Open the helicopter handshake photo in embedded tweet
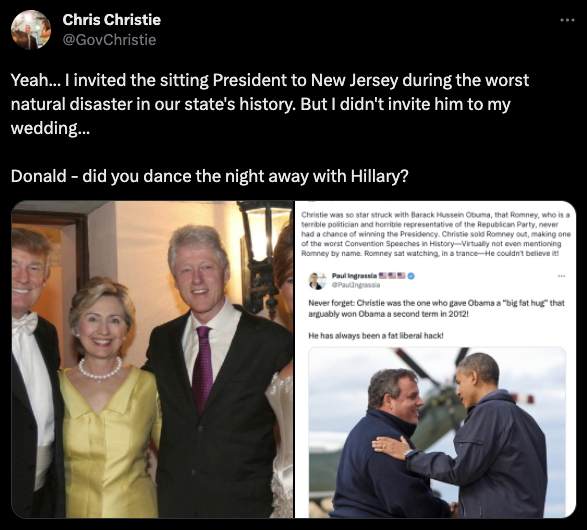This screenshot has width=587, height=530. coord(437,433)
